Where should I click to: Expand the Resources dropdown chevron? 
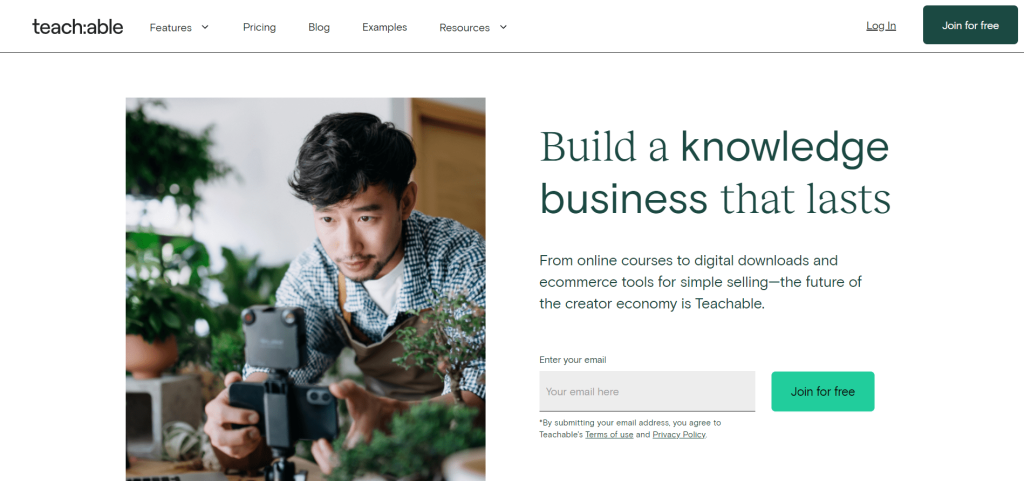(x=503, y=27)
